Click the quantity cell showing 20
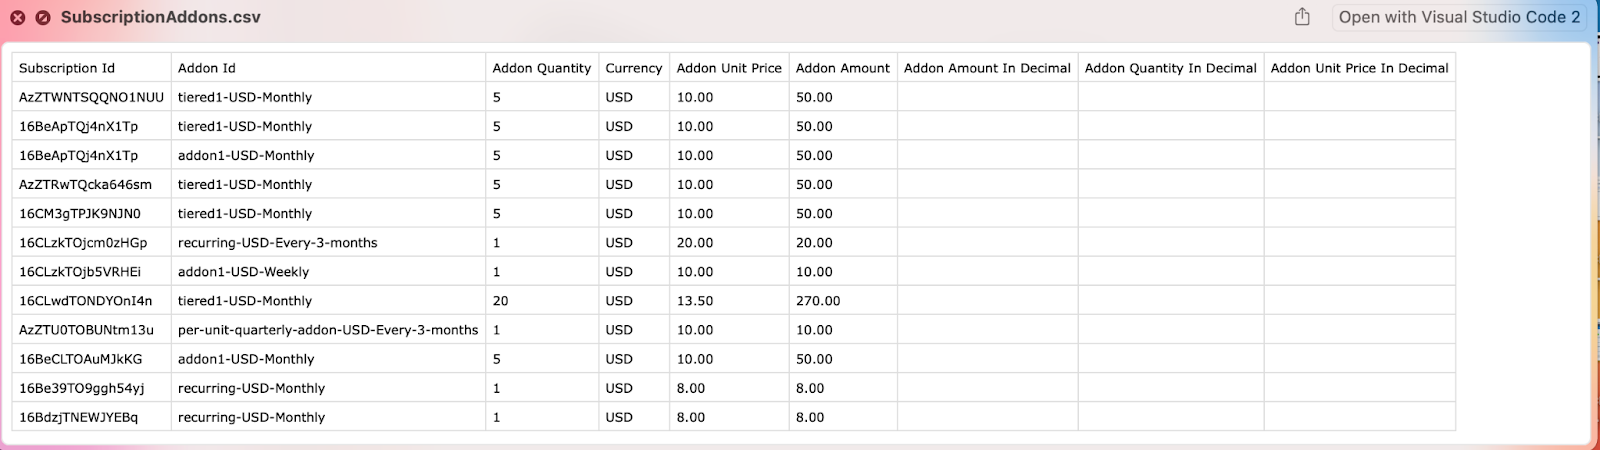Image resolution: width=1600 pixels, height=450 pixels. [x=501, y=301]
